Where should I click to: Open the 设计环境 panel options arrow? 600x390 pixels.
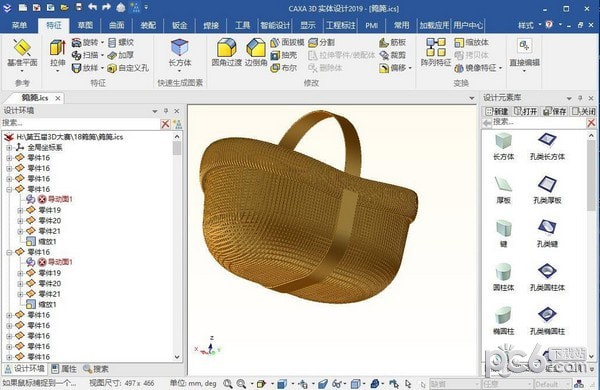(155, 111)
